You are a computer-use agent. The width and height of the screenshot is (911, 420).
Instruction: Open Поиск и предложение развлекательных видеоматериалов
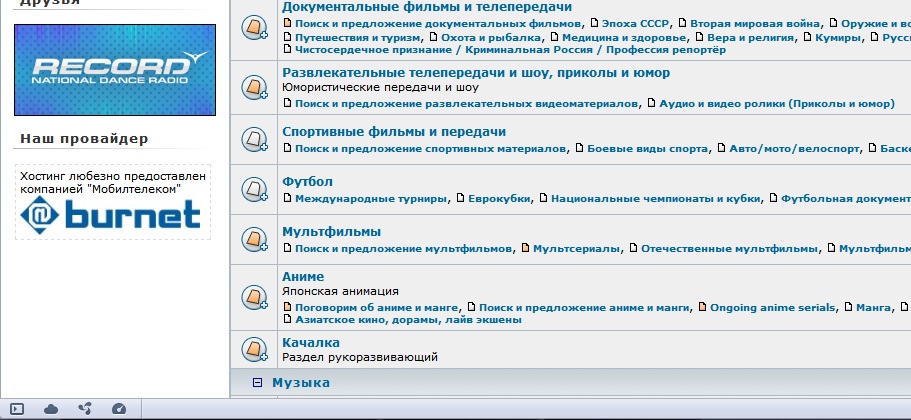point(467,103)
